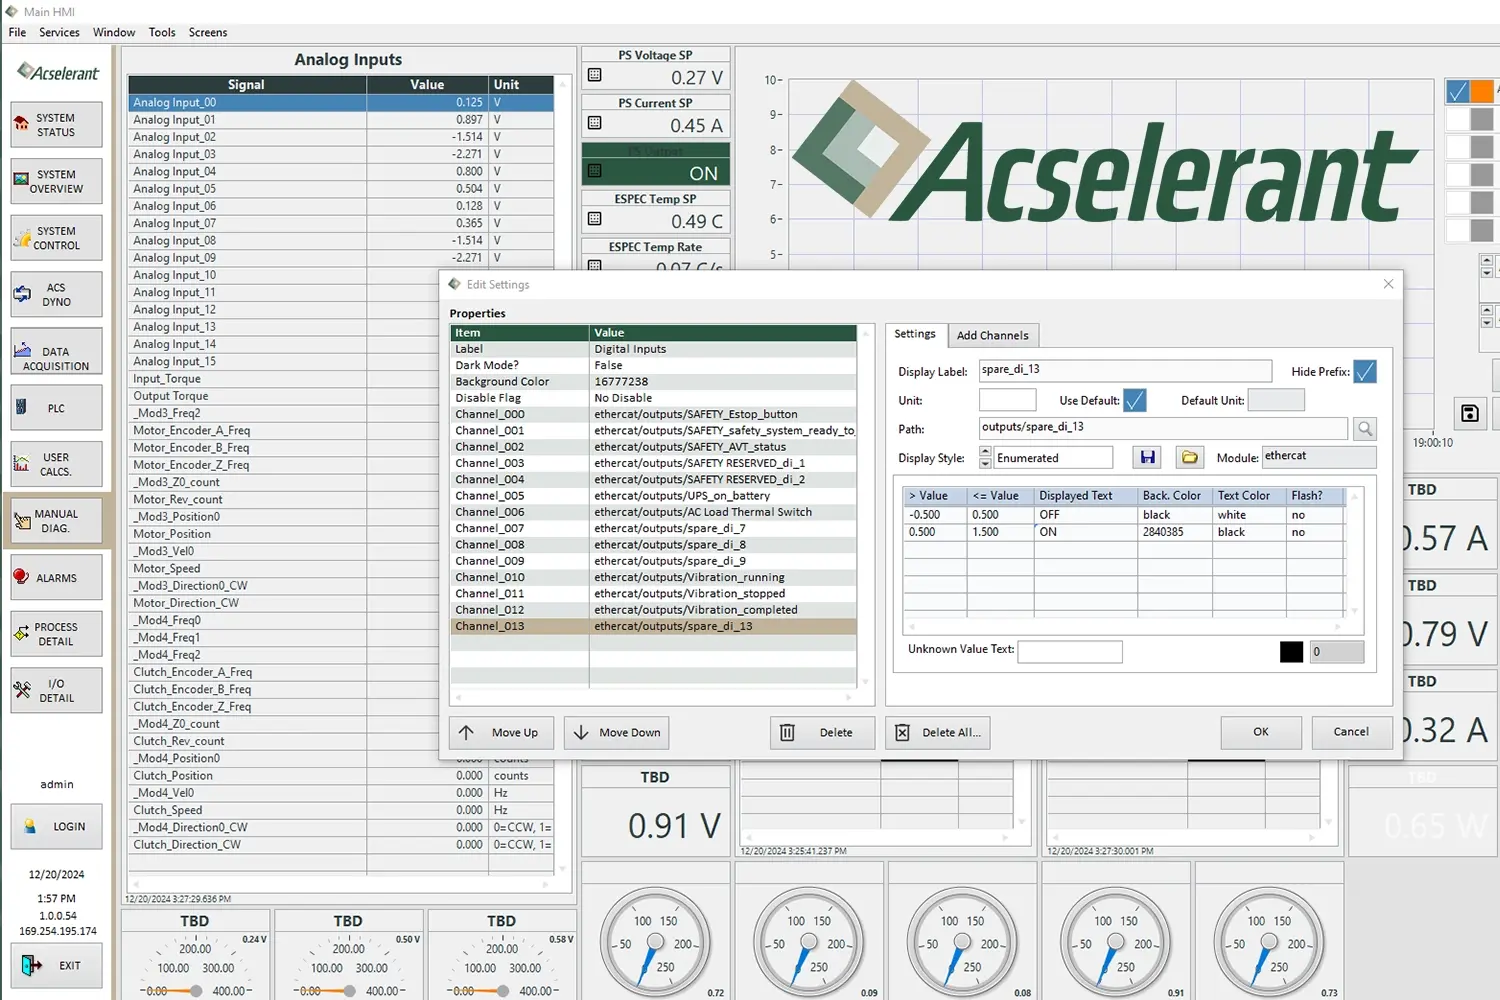Image resolution: width=1500 pixels, height=1000 pixels.
Task: Click the Move Down button
Action: [x=616, y=733]
